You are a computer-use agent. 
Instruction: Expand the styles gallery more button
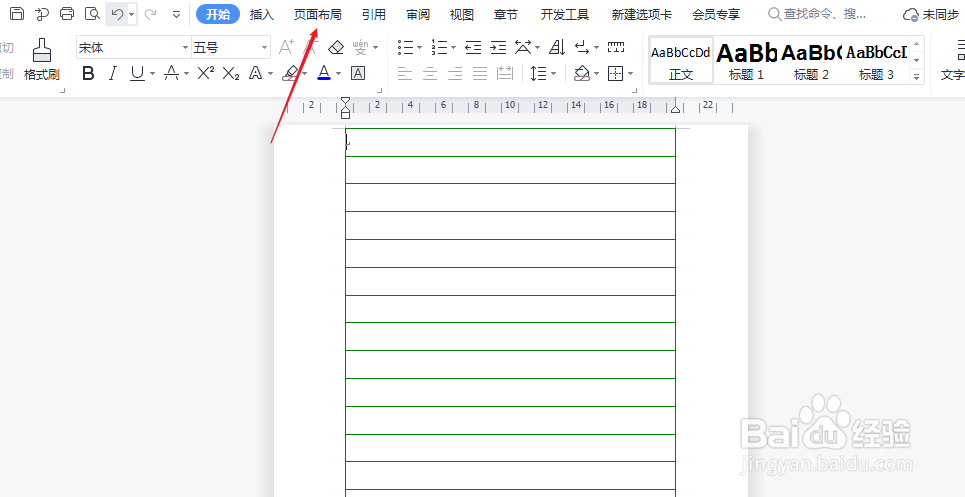point(916,77)
